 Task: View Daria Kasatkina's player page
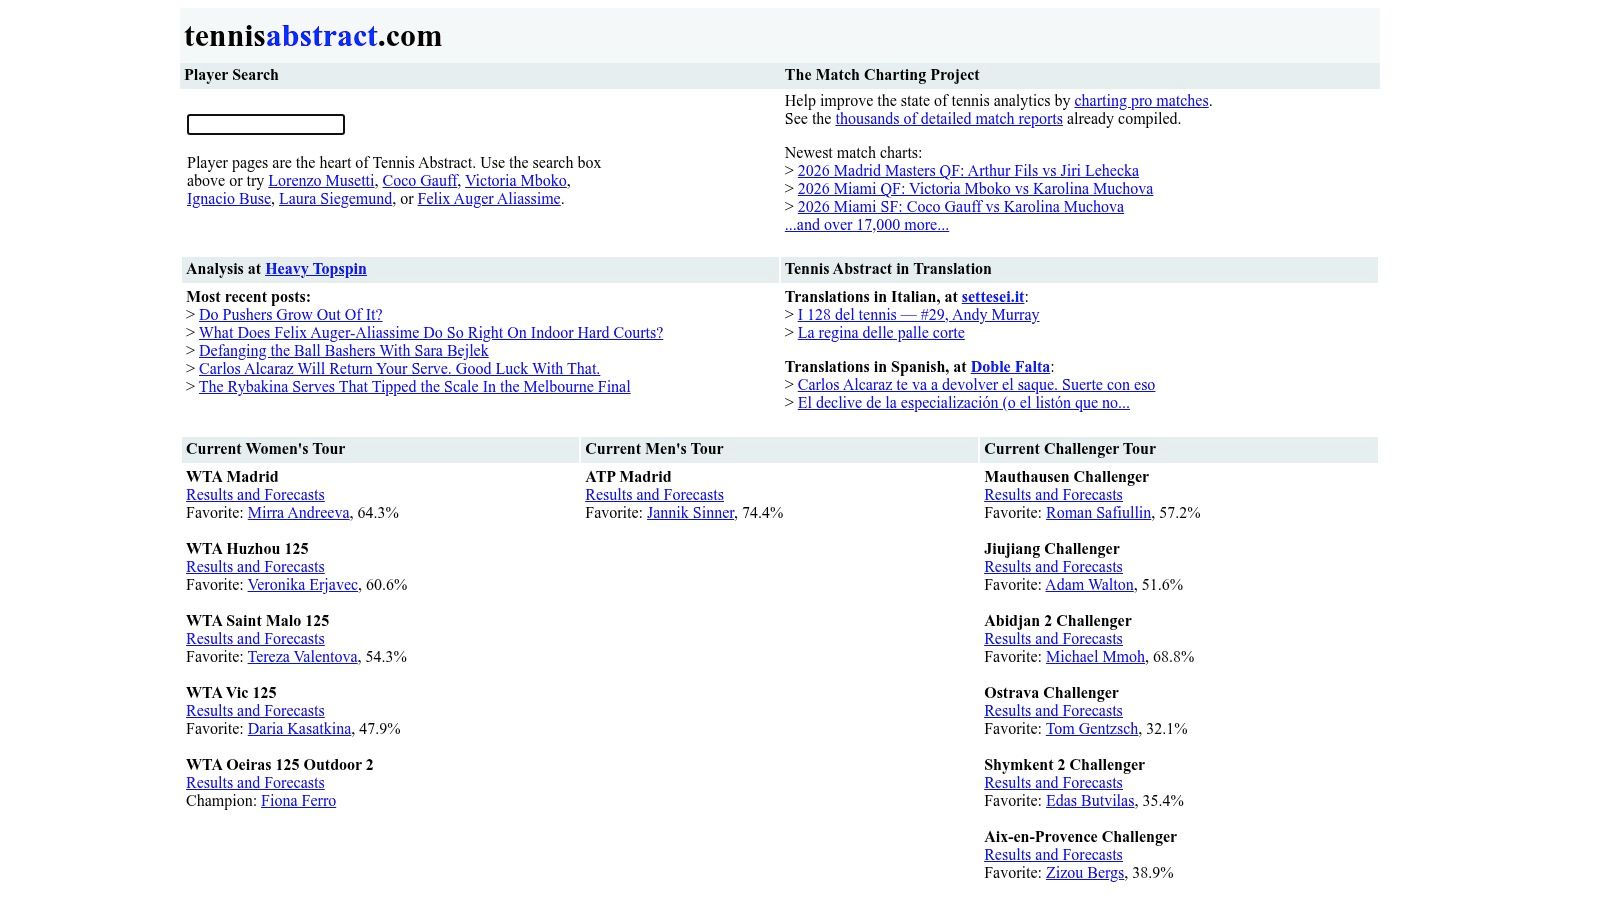click(x=300, y=729)
